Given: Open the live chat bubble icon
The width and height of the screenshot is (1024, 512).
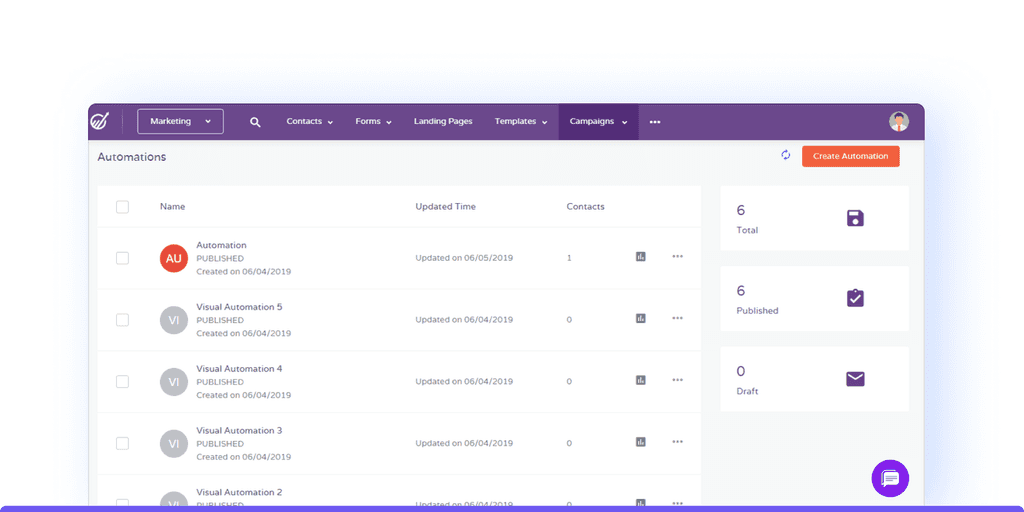Looking at the screenshot, I should click(x=890, y=479).
